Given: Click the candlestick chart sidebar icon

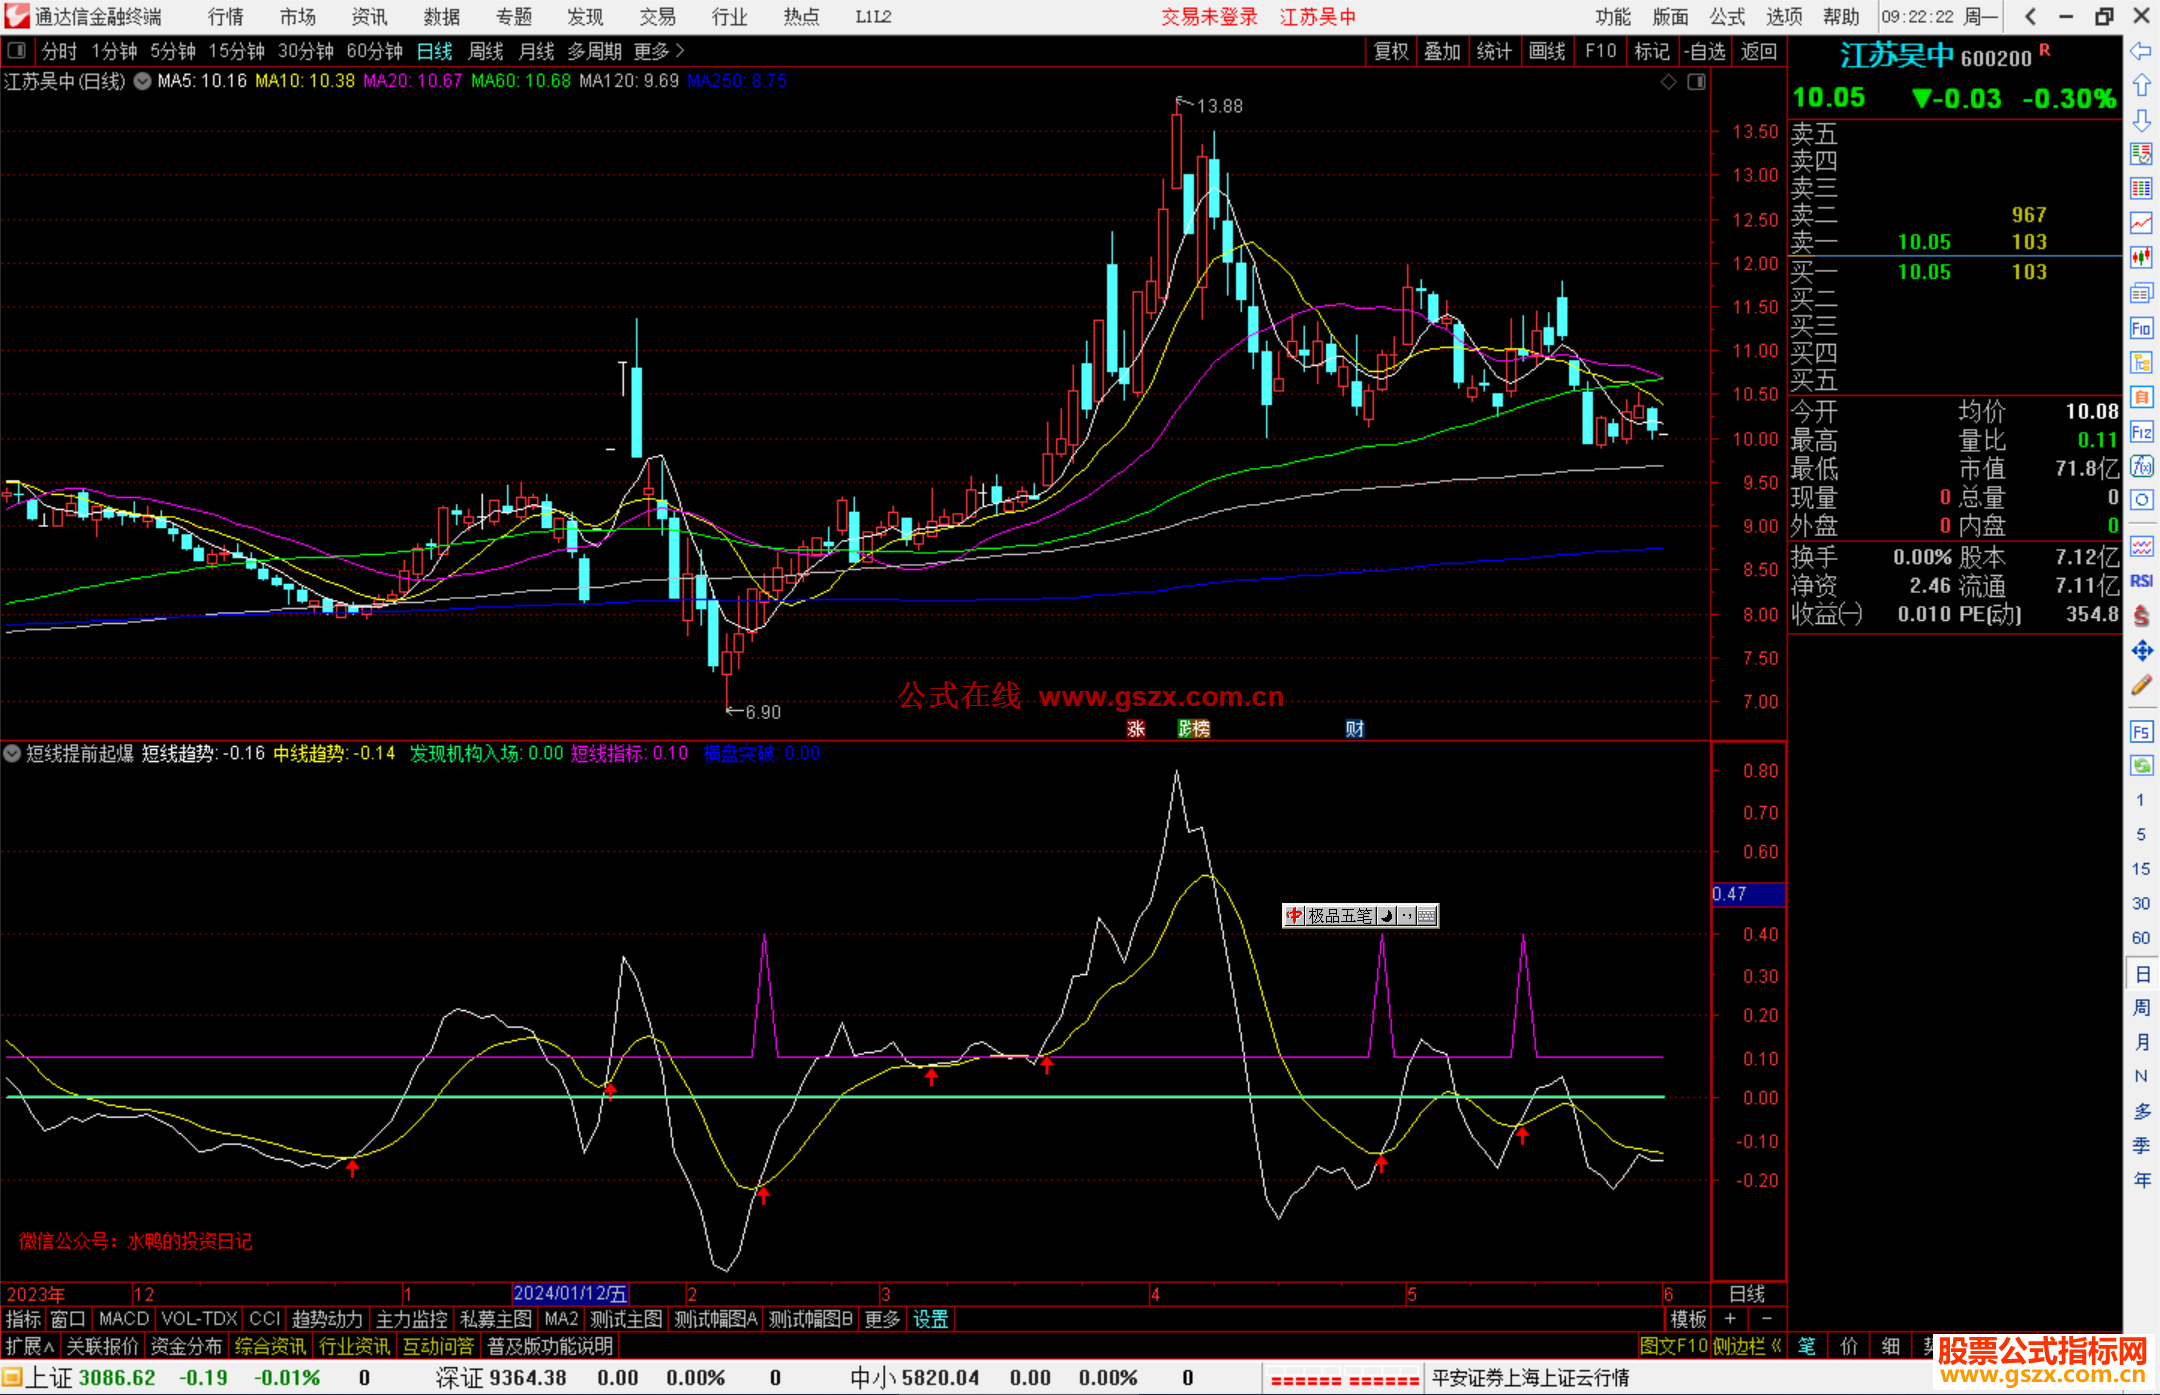Looking at the screenshot, I should pyautogui.click(x=2141, y=257).
